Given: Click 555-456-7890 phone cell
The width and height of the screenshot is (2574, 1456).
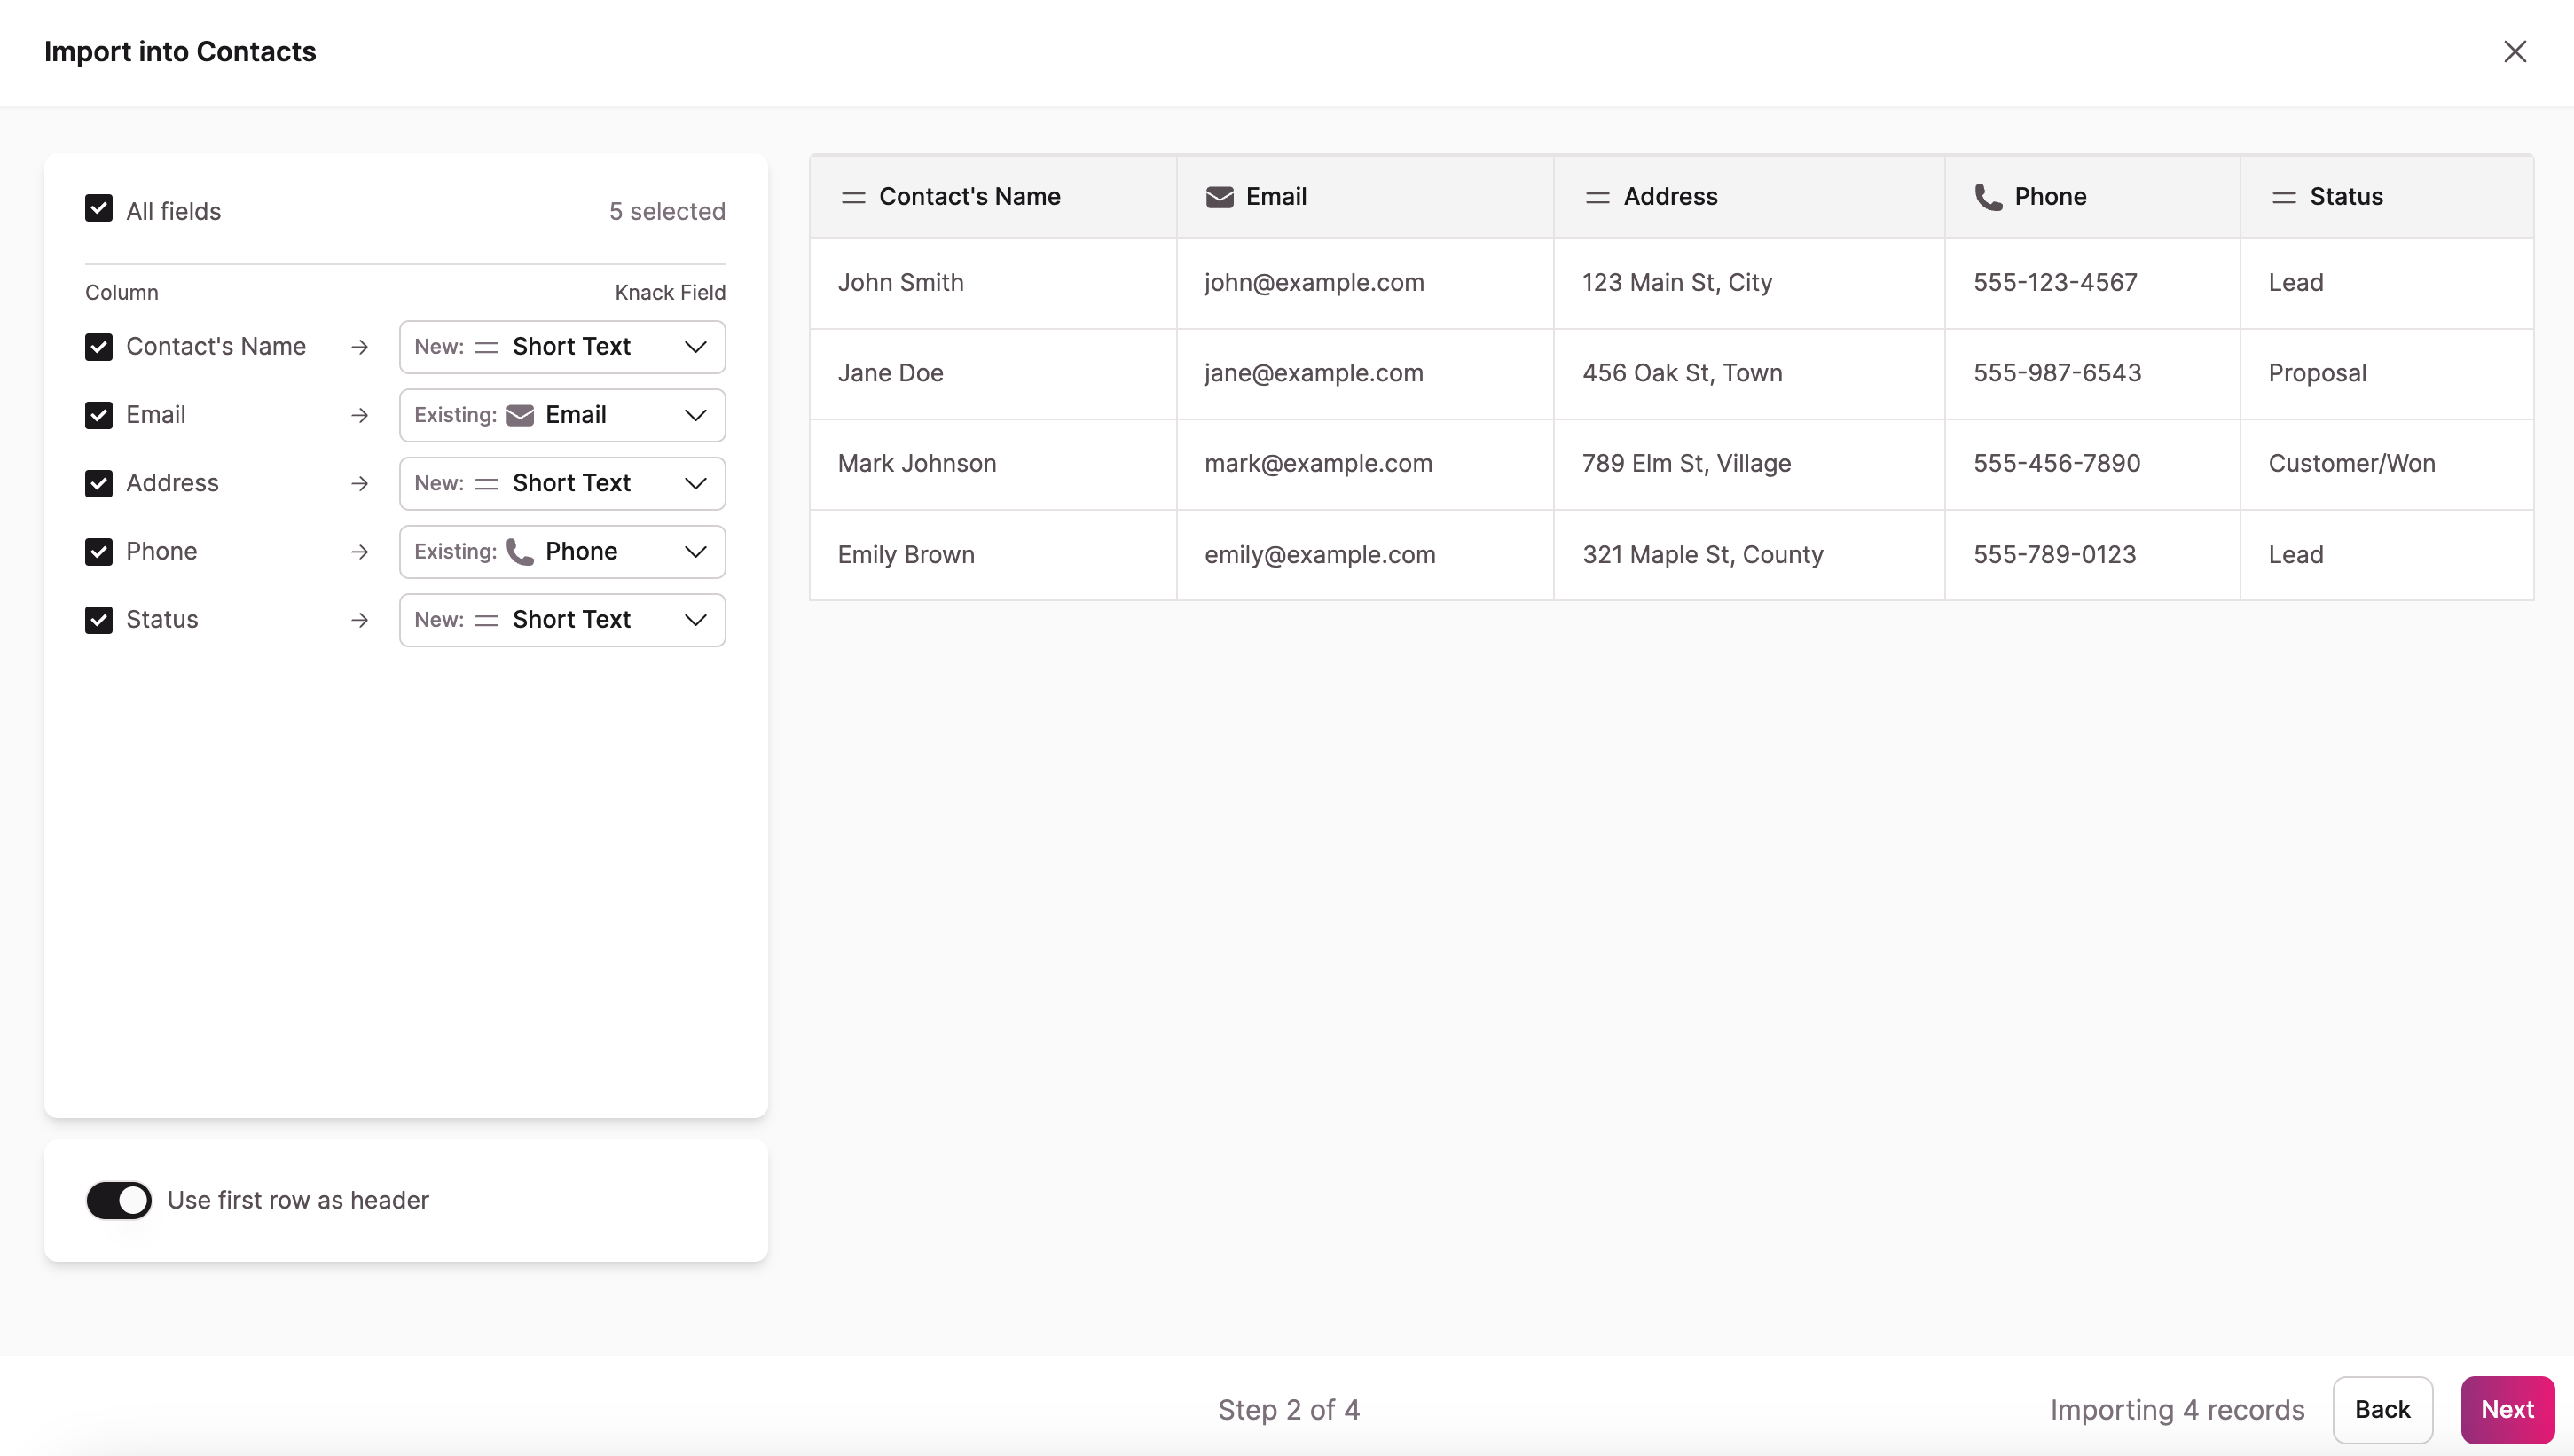Looking at the screenshot, I should tap(2092, 464).
